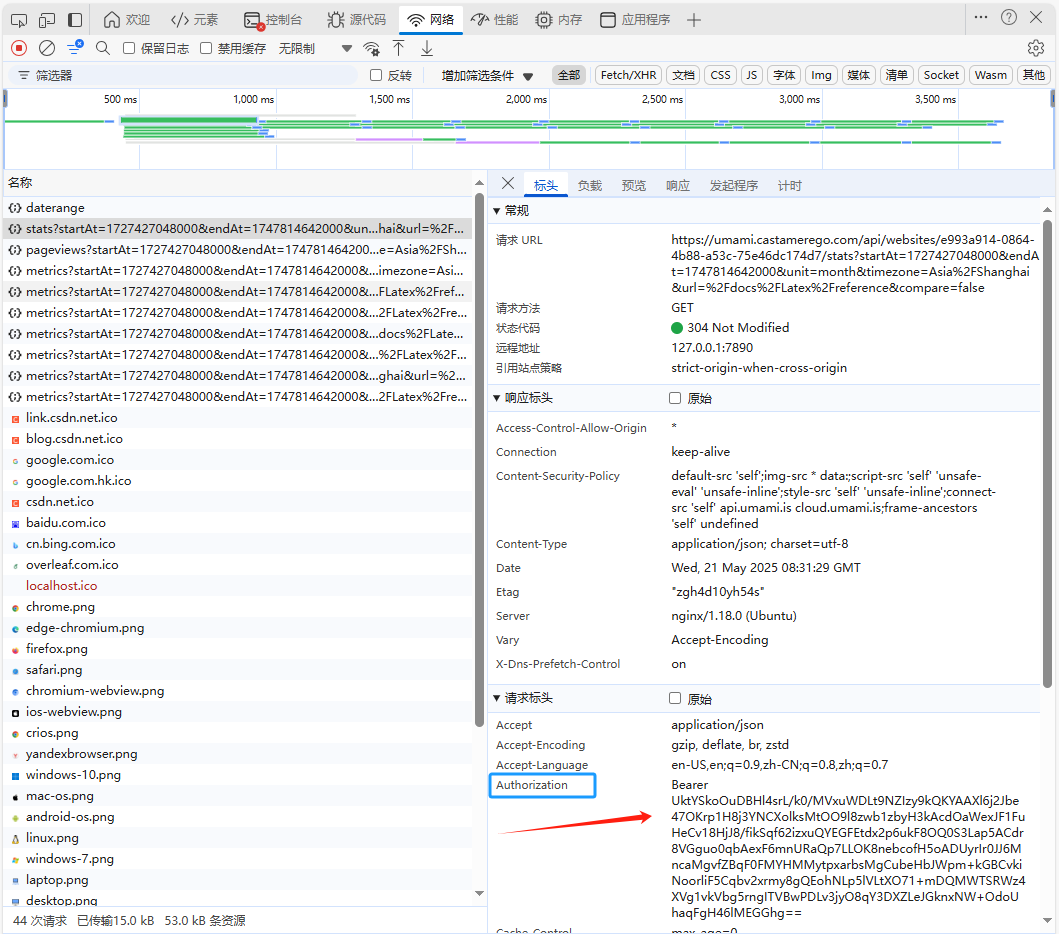This screenshot has height=934, width=1059.
Task: Toggle the inspect element picker icon
Action: [19, 20]
